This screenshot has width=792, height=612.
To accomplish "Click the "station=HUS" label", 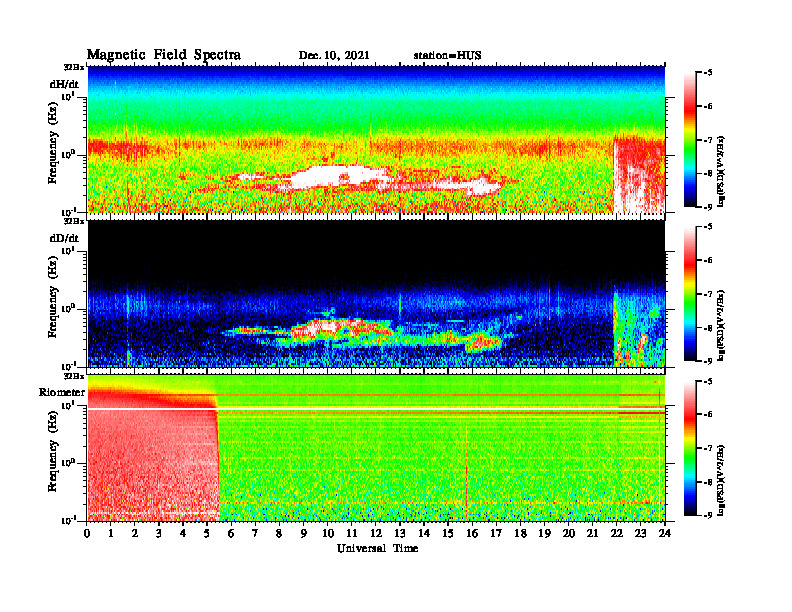I will coord(447,56).
